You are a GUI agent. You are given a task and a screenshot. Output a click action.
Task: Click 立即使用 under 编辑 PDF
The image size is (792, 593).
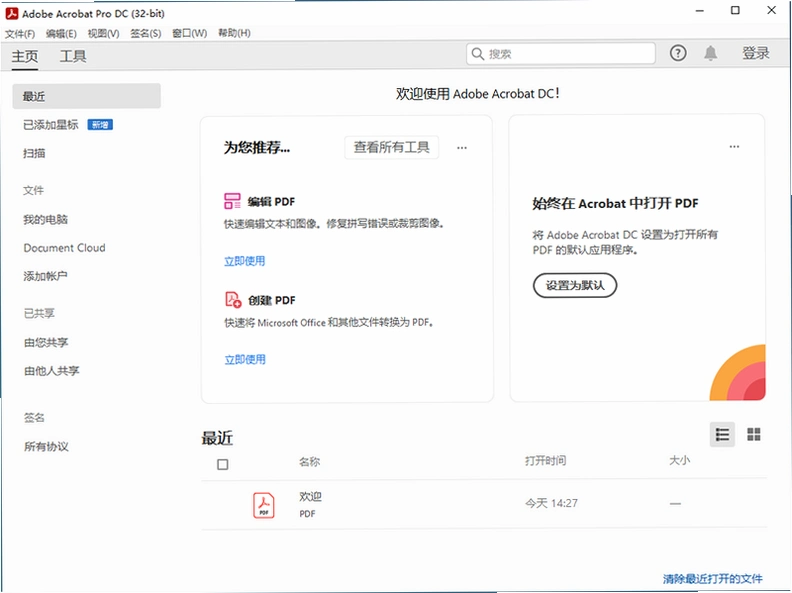(244, 261)
